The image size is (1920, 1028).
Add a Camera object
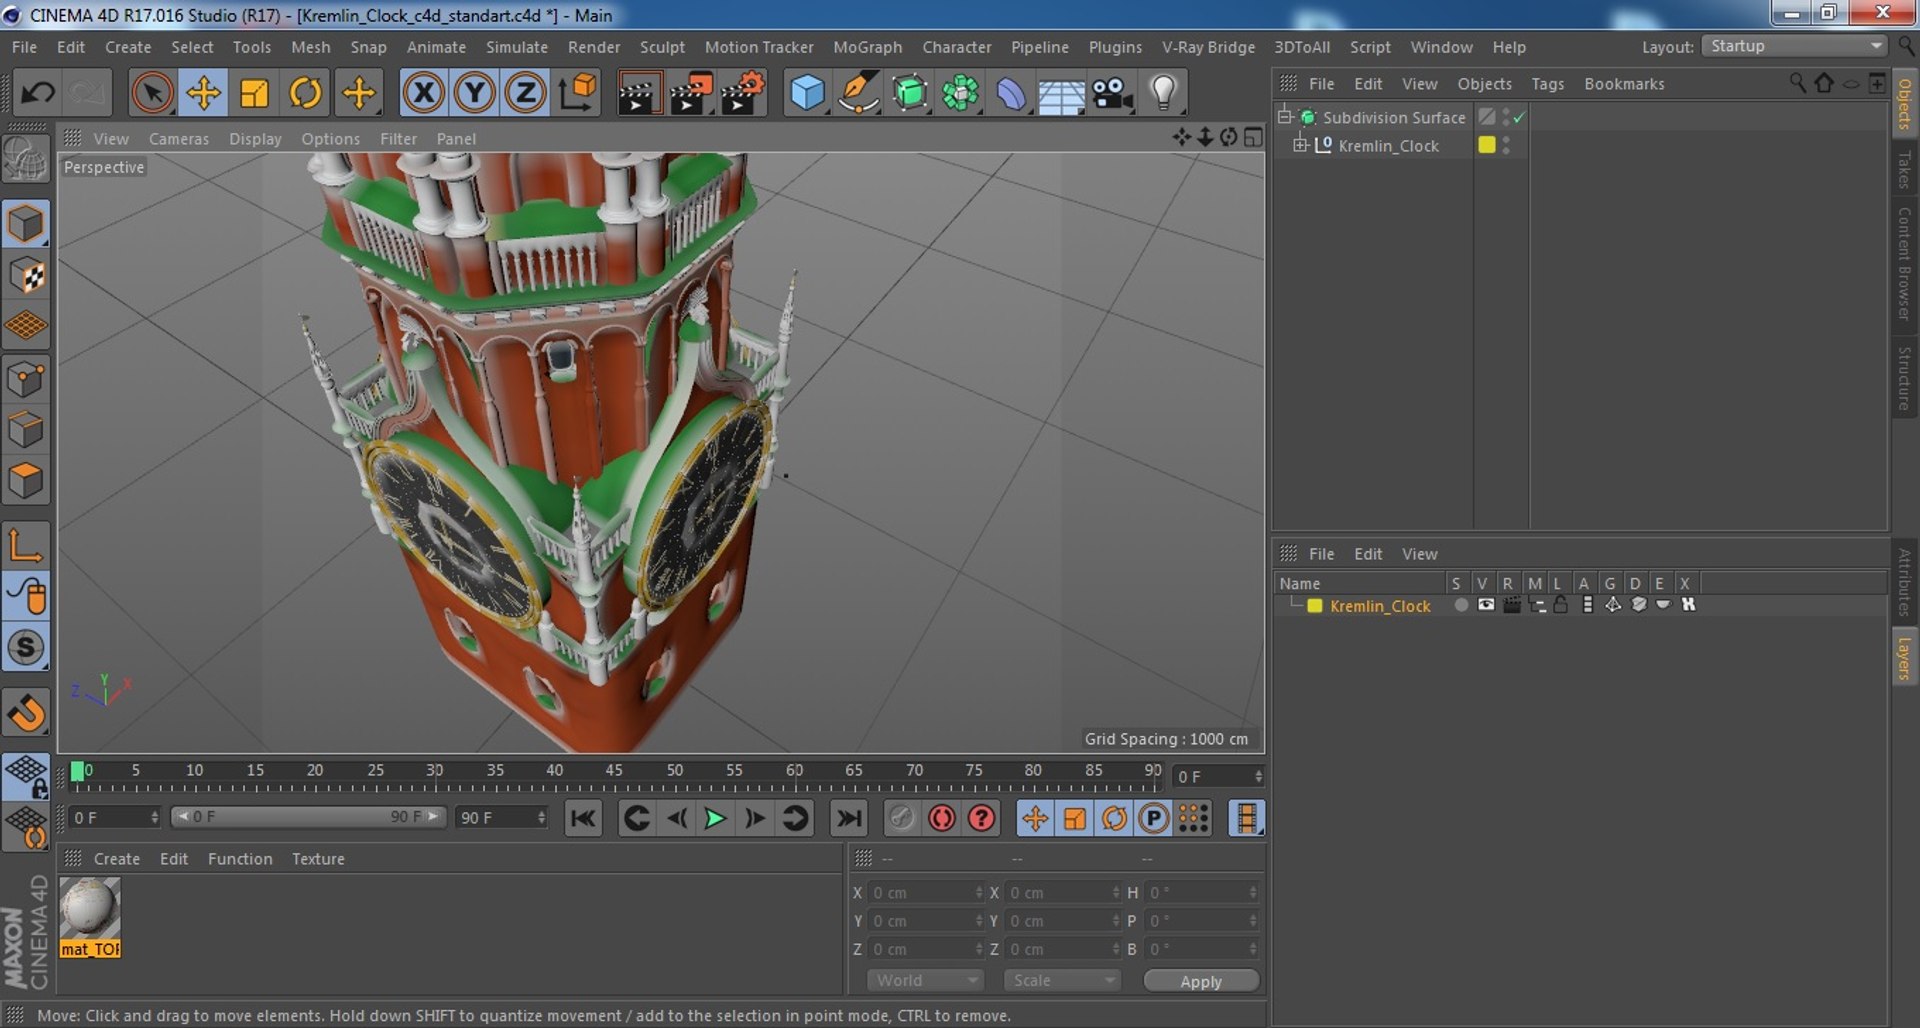pyautogui.click(x=1112, y=93)
